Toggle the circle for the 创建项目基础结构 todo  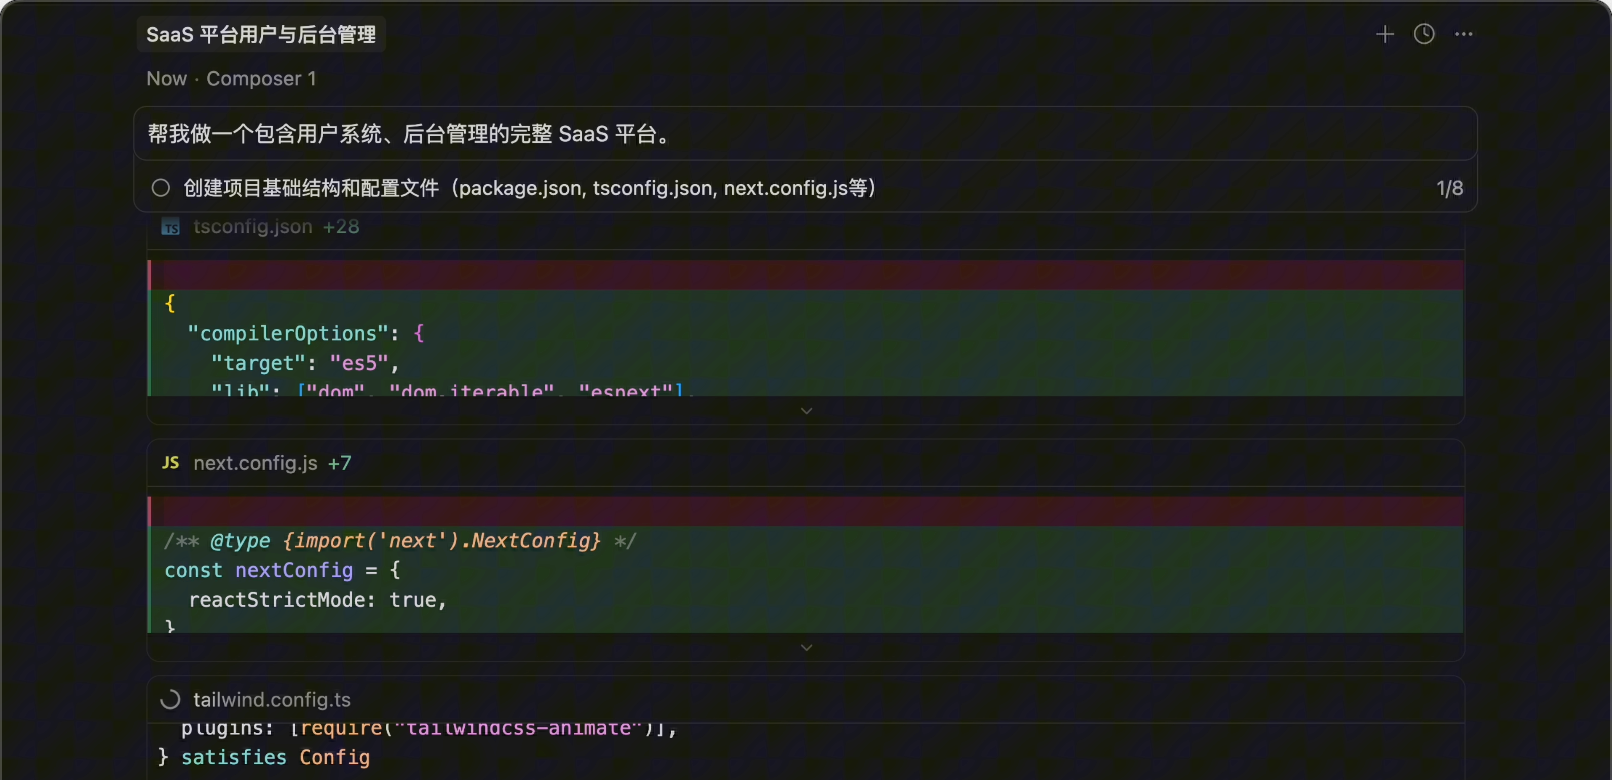tap(161, 188)
